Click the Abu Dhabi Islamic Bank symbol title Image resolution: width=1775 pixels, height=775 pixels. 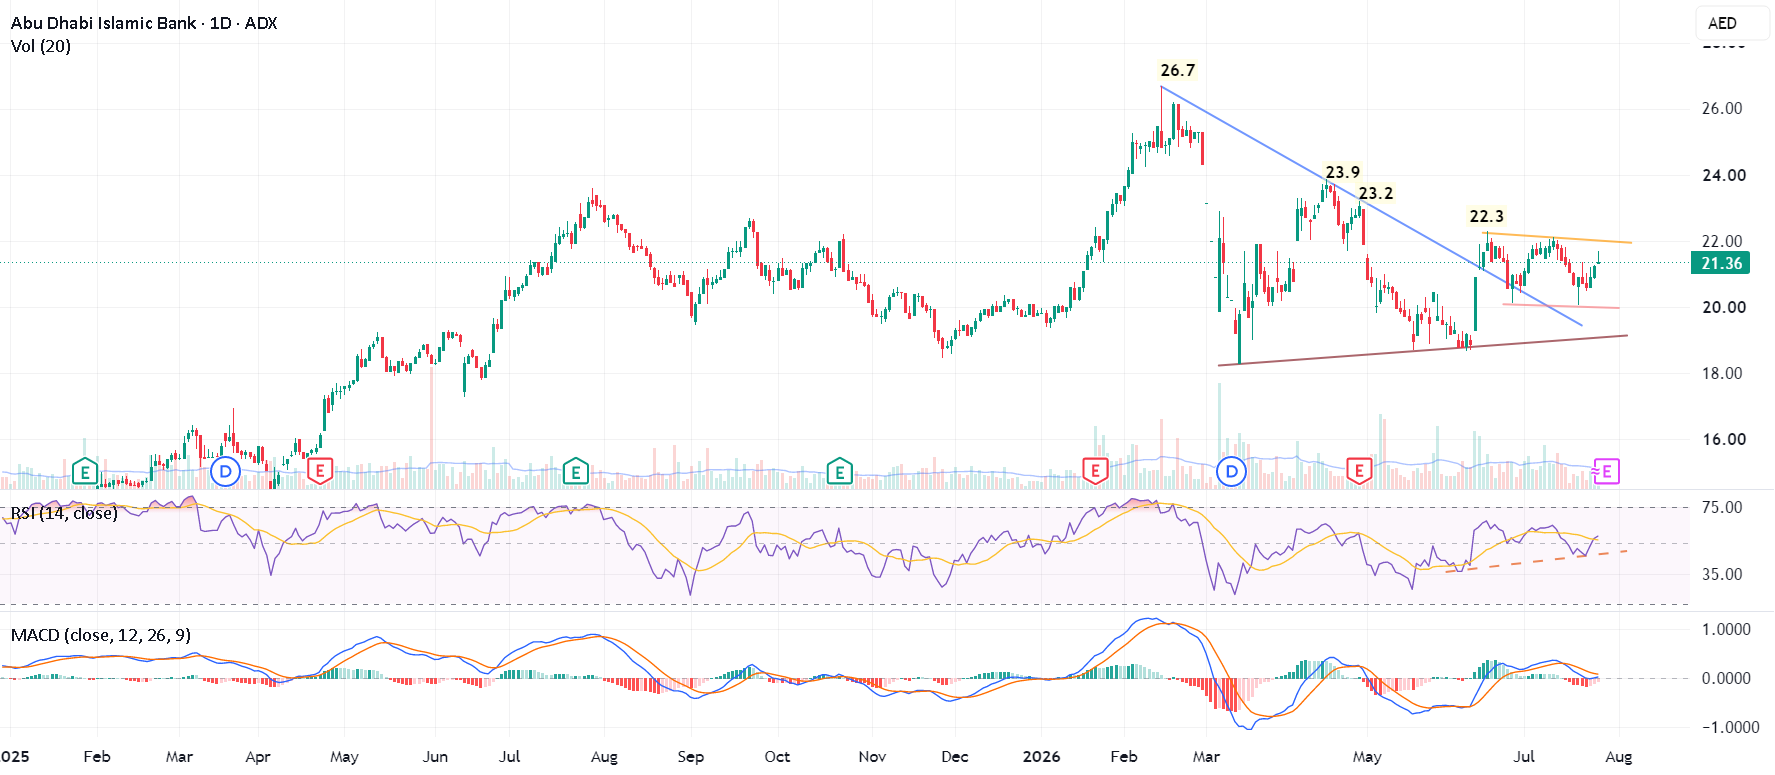click(x=144, y=23)
